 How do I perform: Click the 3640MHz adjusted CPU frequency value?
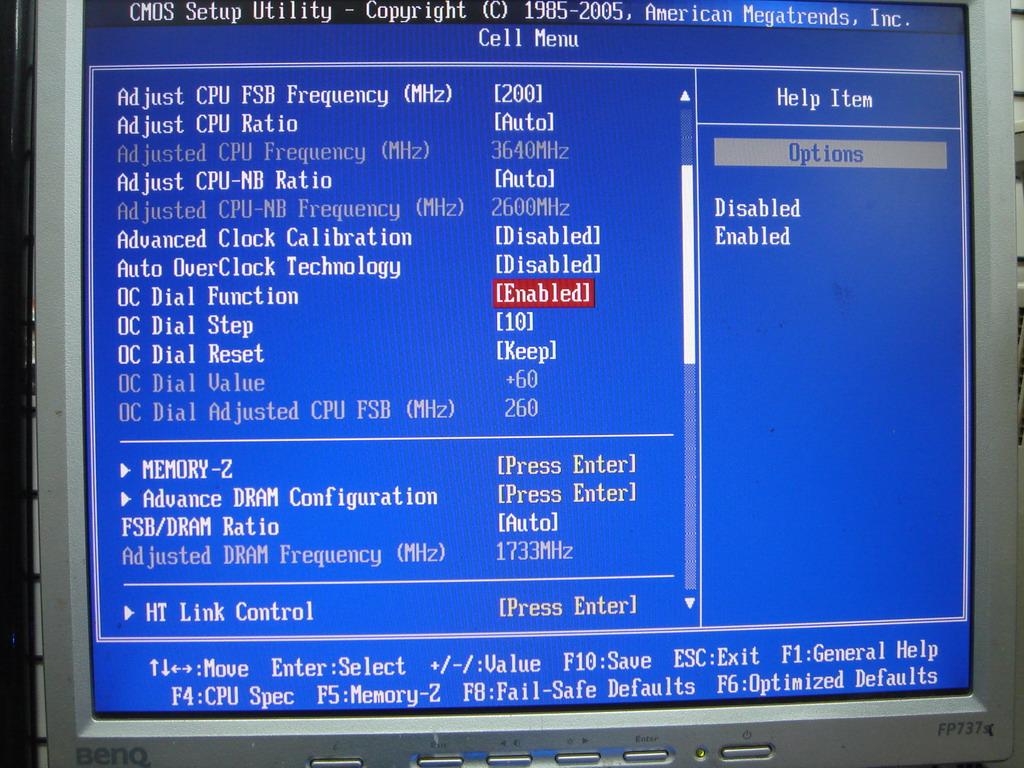(x=530, y=151)
